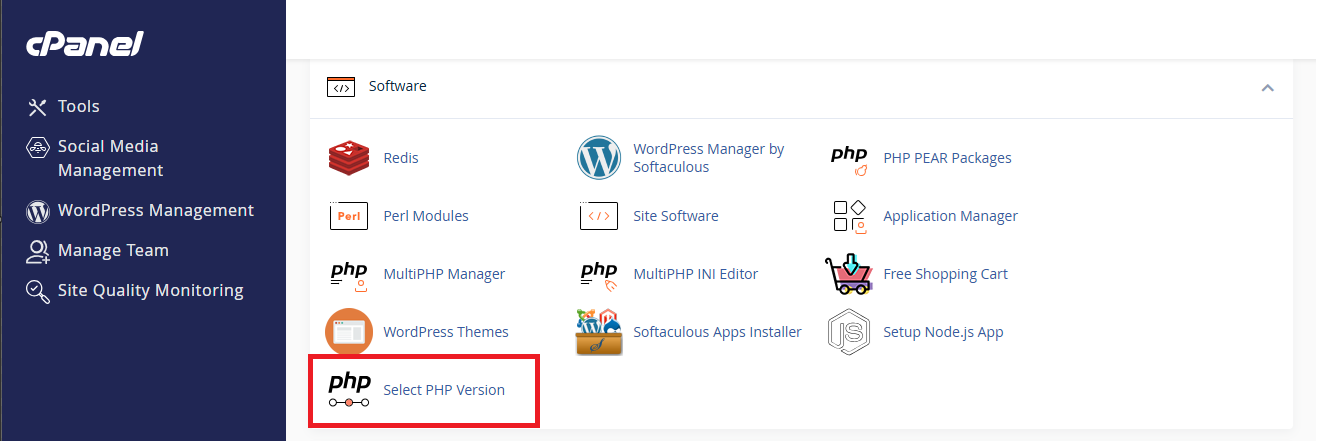Open the Redis icon
1320x441 pixels.
click(349, 158)
